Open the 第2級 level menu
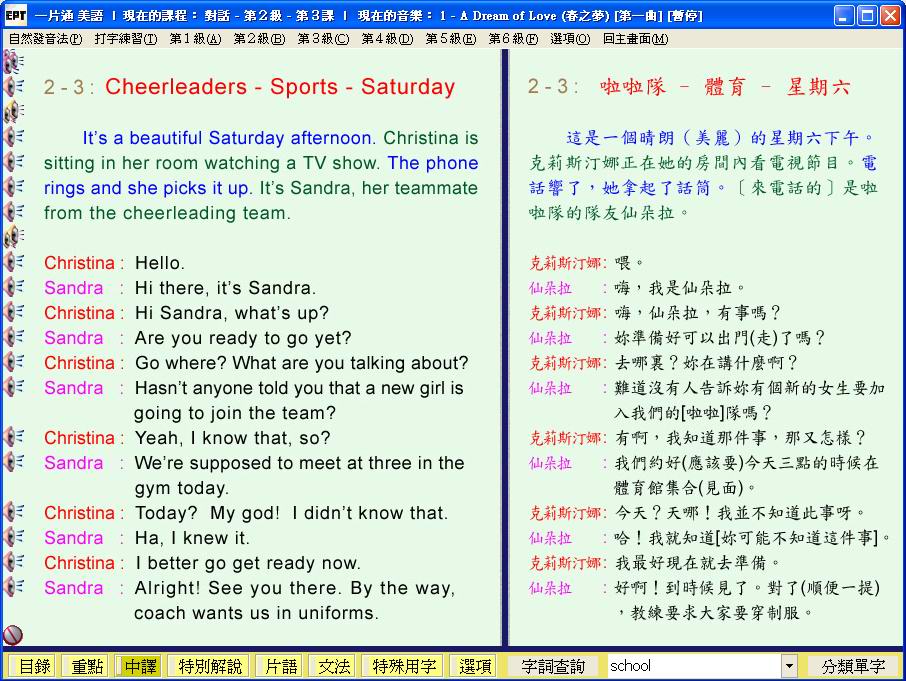Viewport: 906px width, 681px height. 258,39
